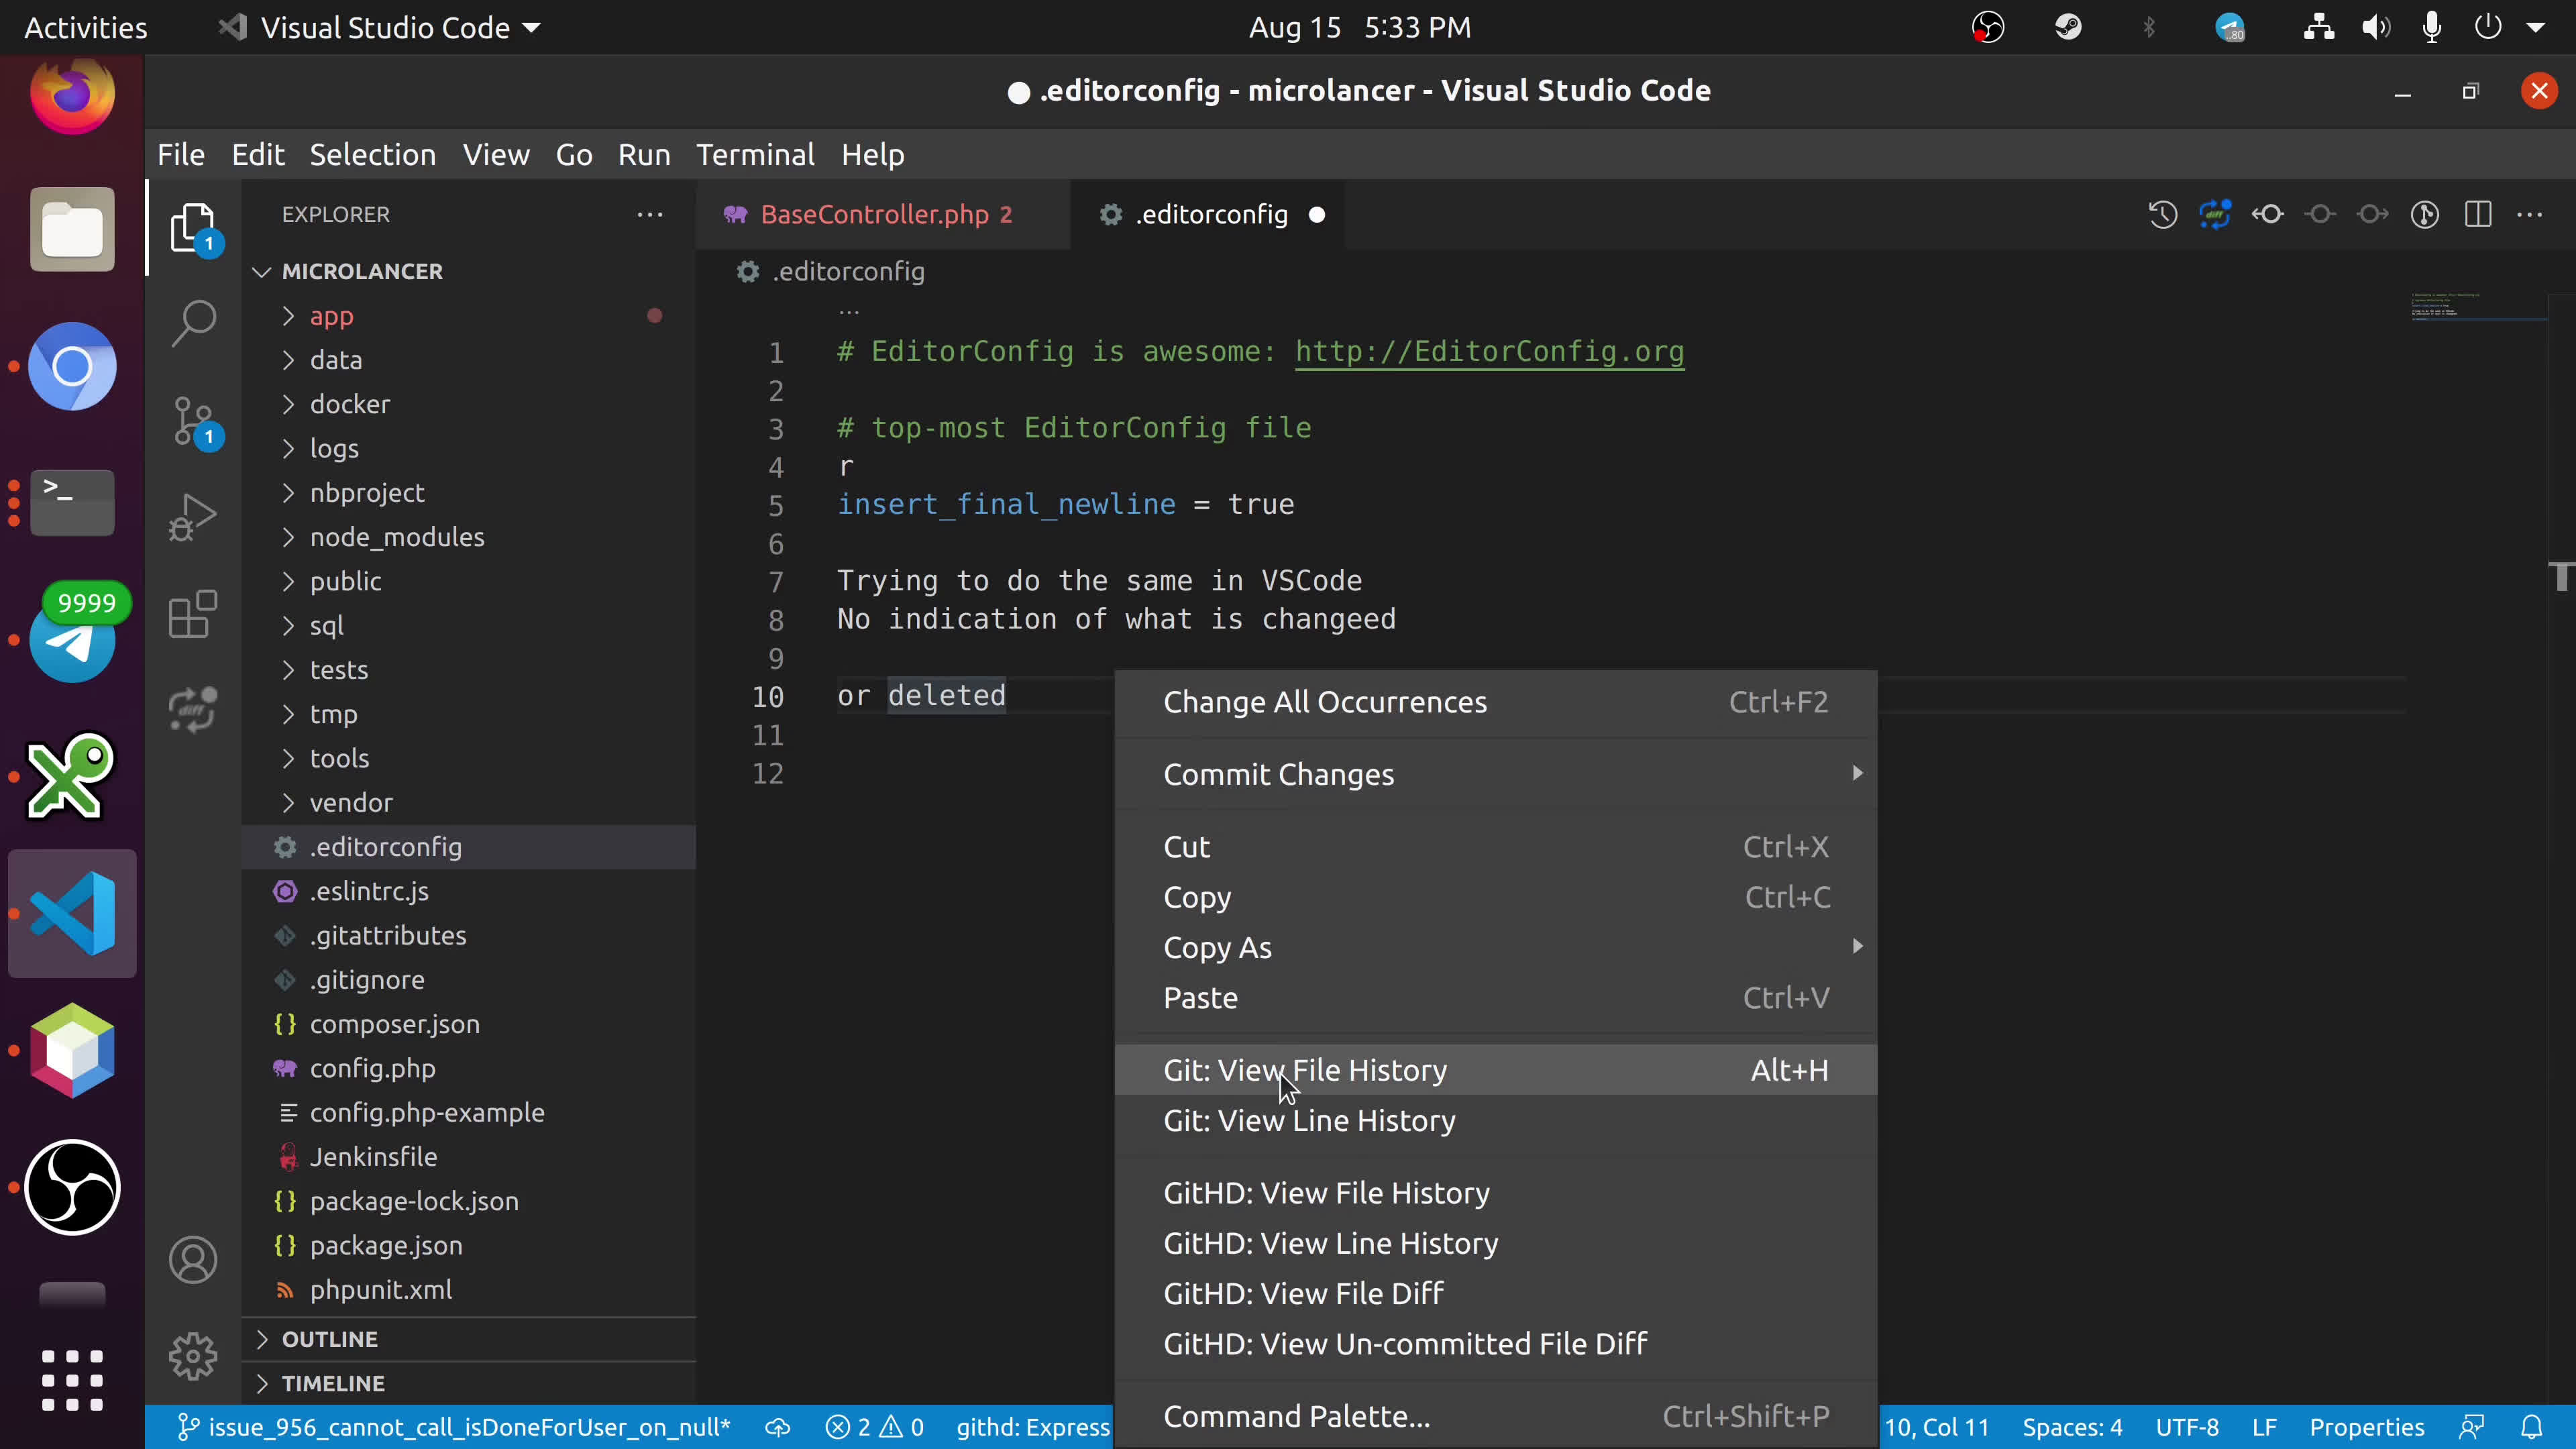This screenshot has width=2576, height=1449.
Task: Open the Accounts icon in the activity bar
Action: 192,1259
